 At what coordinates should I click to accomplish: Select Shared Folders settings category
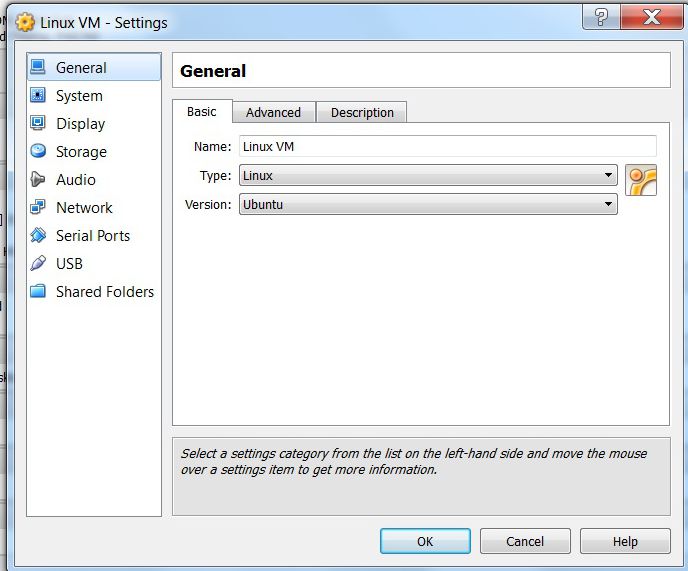click(94, 291)
